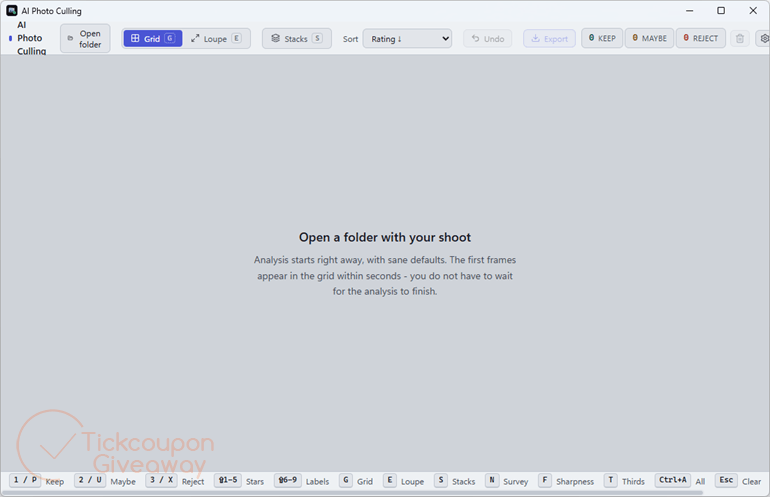Click the 3 / X Reject shortcut hint
Image resolution: width=770 pixels, height=497 pixels.
(175, 481)
